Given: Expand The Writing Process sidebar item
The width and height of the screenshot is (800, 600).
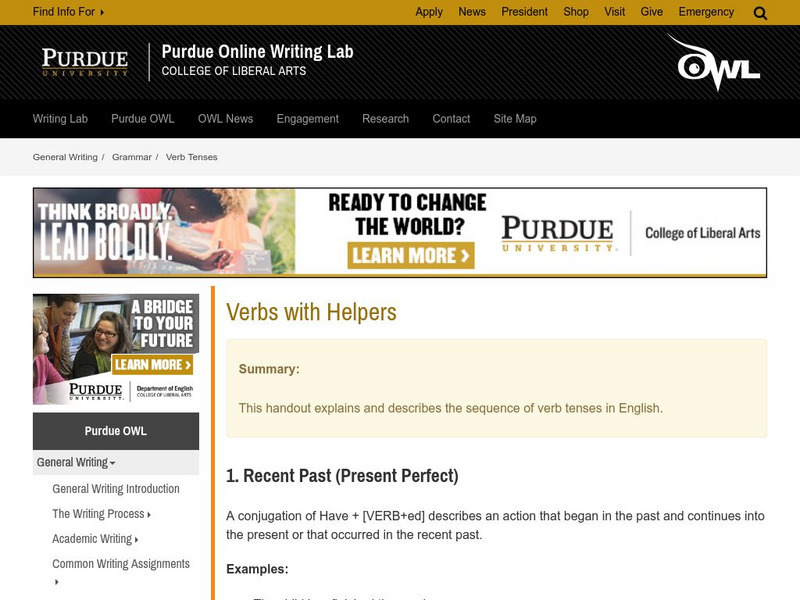Looking at the screenshot, I should coord(102,514).
